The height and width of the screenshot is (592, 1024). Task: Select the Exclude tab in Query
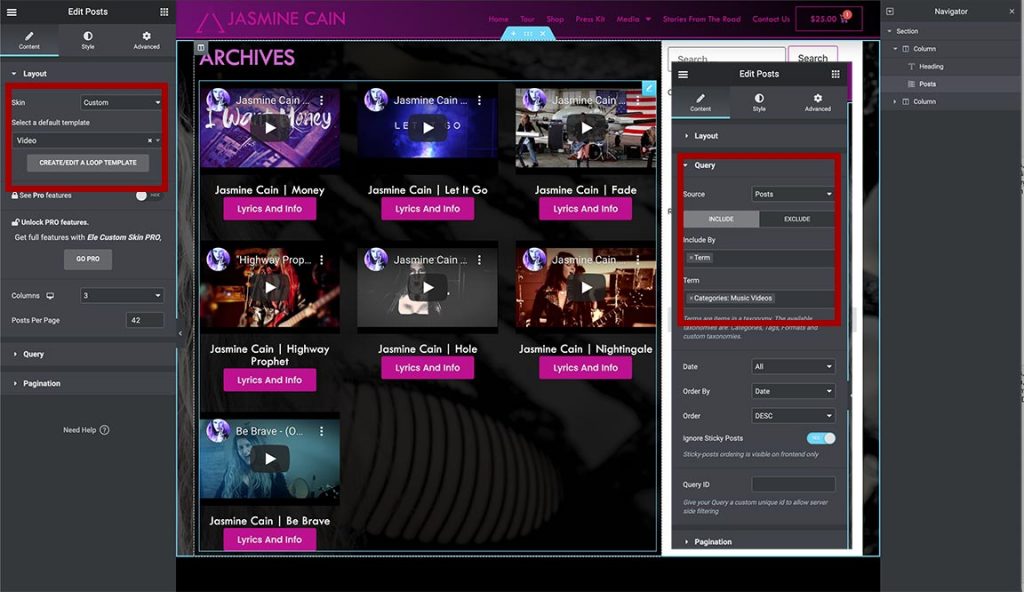click(797, 219)
